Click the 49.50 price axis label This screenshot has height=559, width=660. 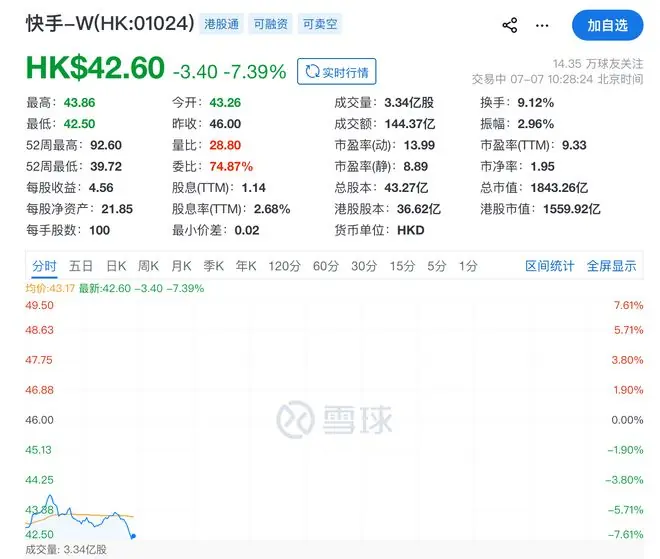[x=39, y=305]
